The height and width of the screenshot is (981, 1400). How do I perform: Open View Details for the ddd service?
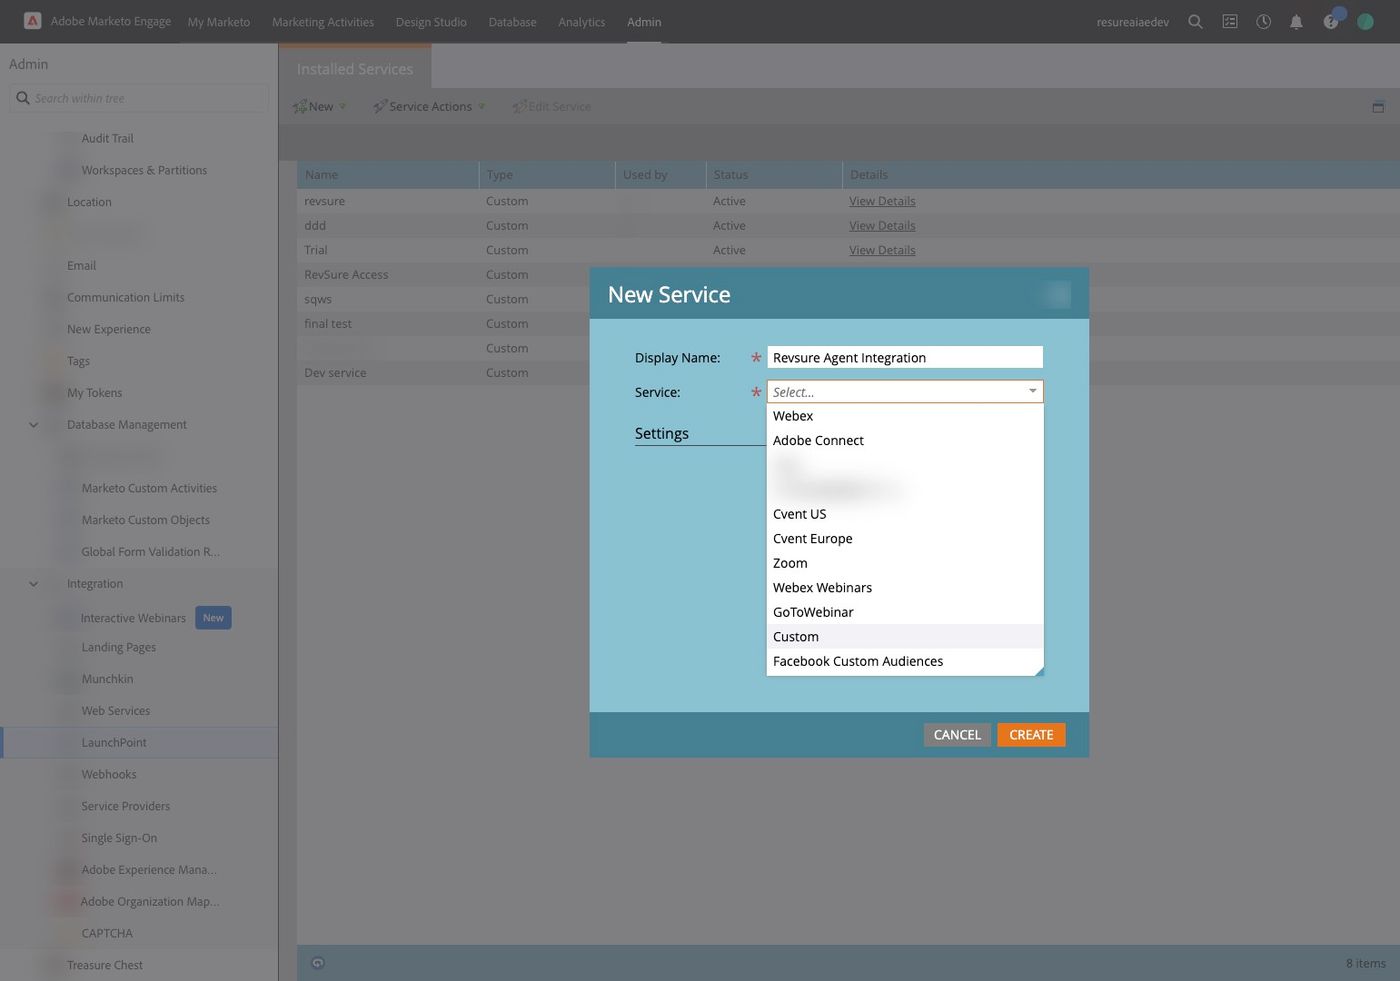coord(882,226)
